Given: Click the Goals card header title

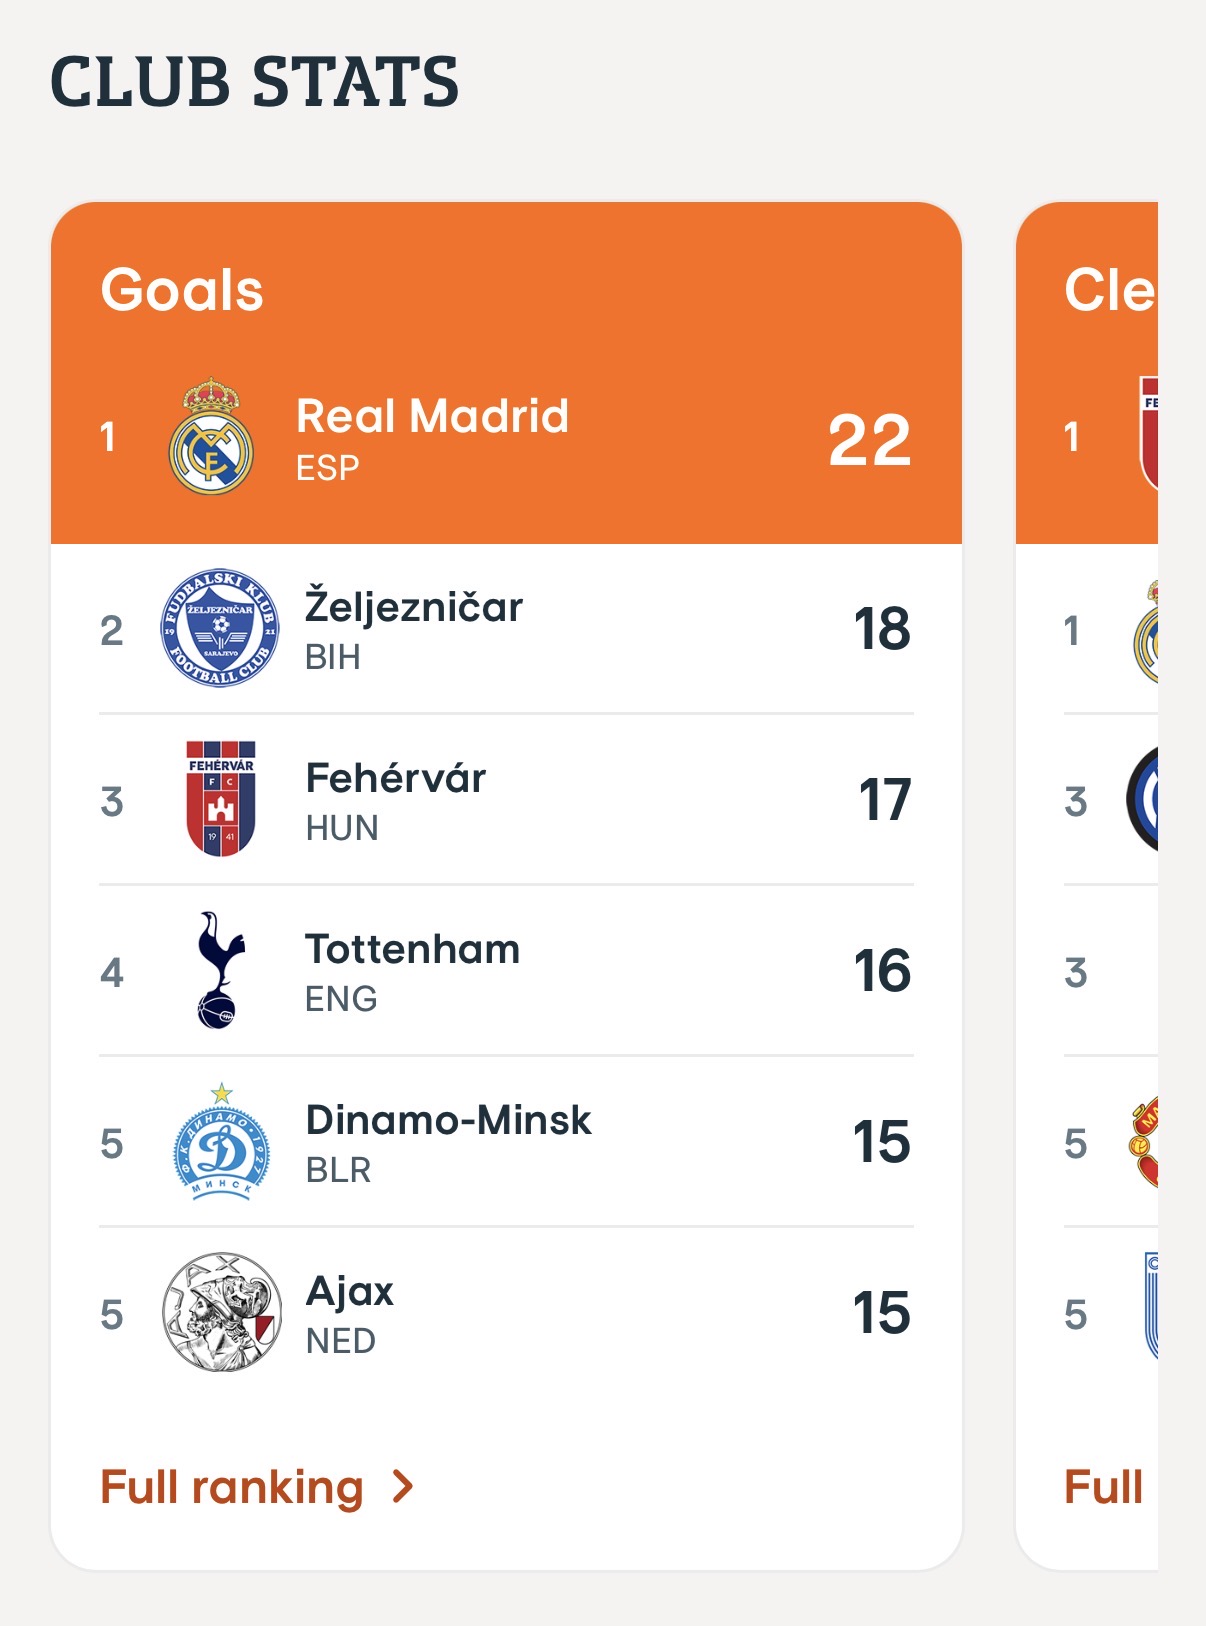Looking at the screenshot, I should [182, 290].
